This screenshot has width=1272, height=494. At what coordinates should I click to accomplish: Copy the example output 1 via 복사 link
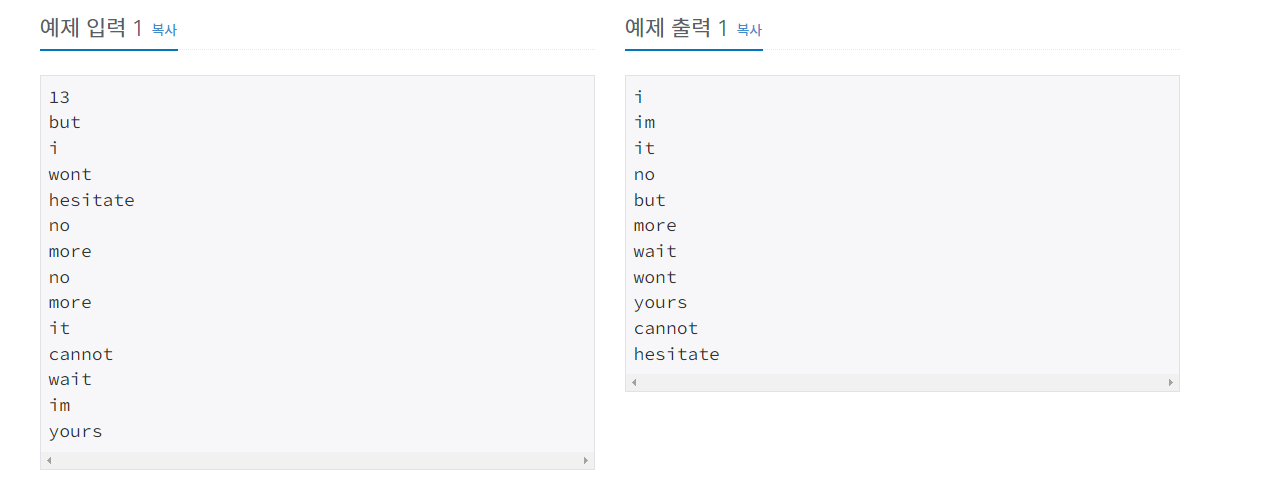tap(749, 30)
